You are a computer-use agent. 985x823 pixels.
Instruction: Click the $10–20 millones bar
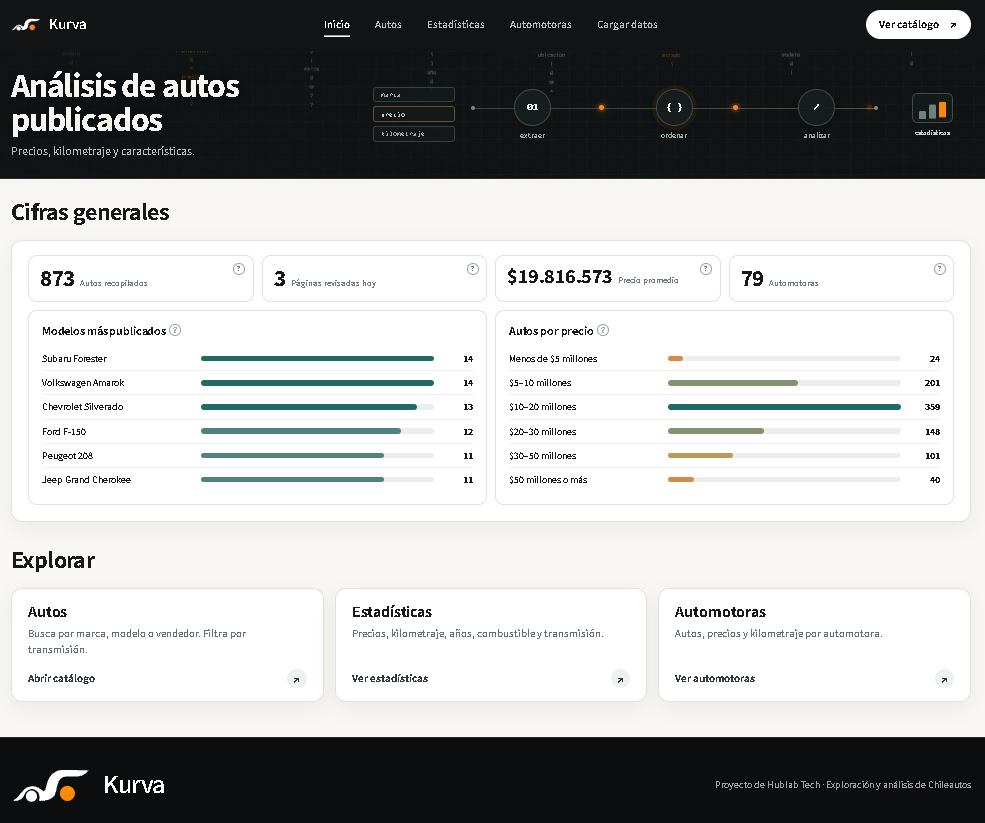click(x=784, y=407)
